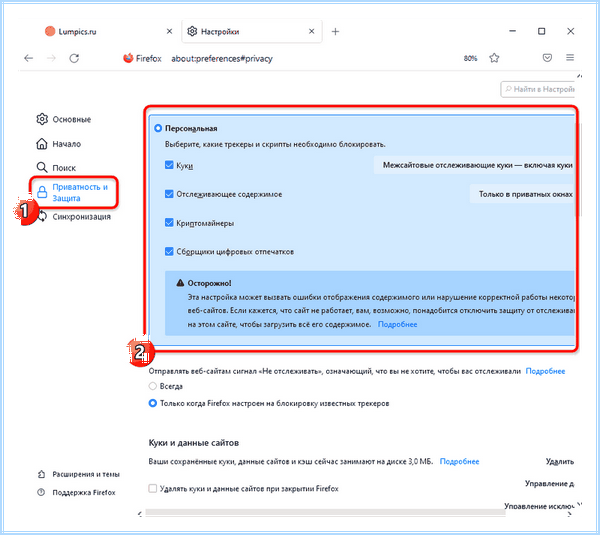Click the extensions icon beside Расширения и темы
The image size is (600, 535).
tap(41, 474)
